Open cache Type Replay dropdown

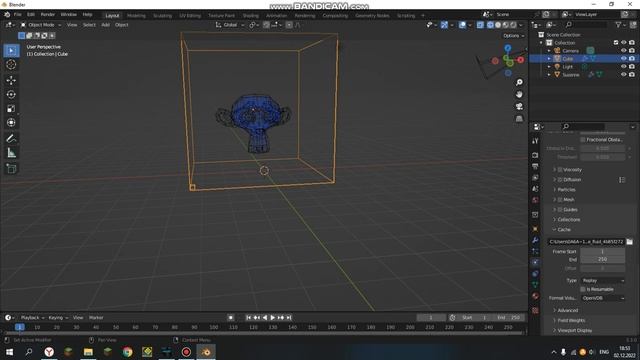tap(602, 280)
